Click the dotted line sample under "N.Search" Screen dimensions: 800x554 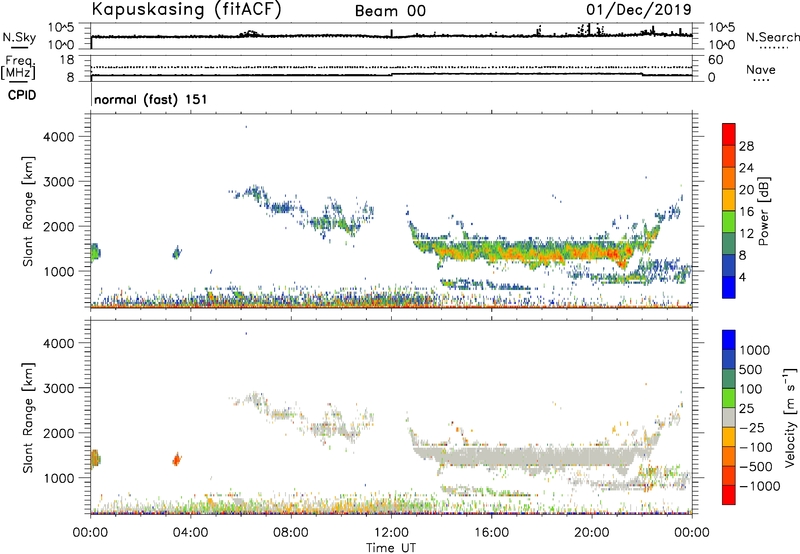click(x=773, y=48)
